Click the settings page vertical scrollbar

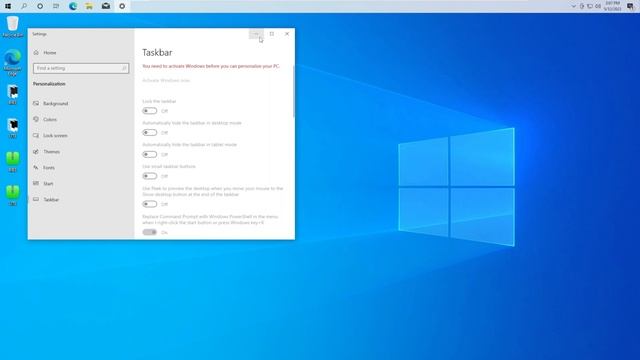click(293, 92)
